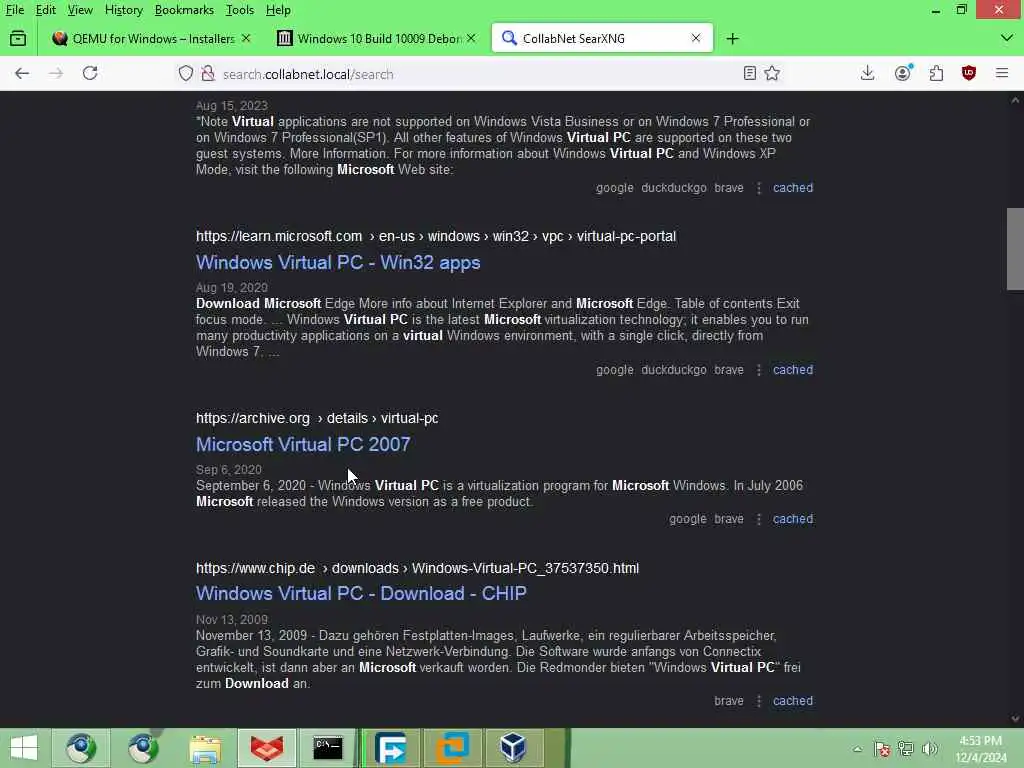Click the scrollbar up arrow
Viewport: 1024px width, 768px height.
[x=1015, y=101]
